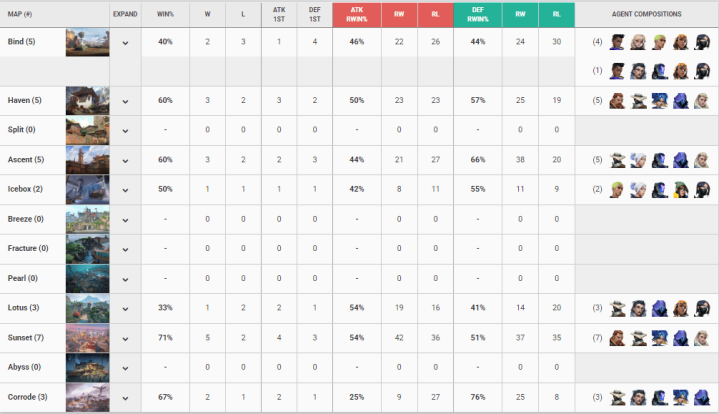The height and width of the screenshot is (414, 719).
Task: Expand the Corrode map row
Action: coord(125,397)
